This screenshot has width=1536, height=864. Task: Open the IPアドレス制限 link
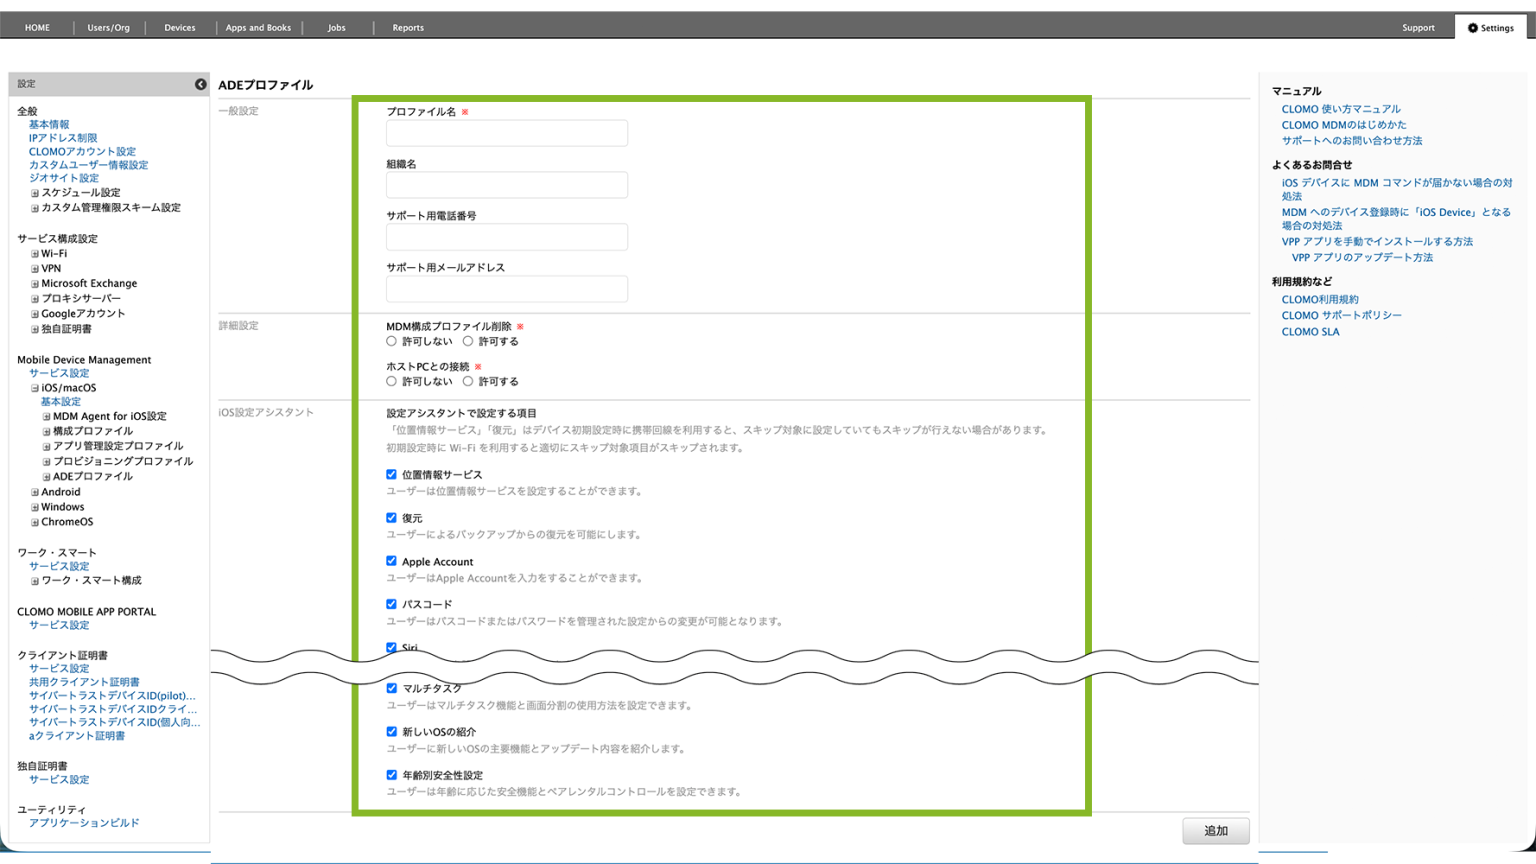click(x=63, y=138)
